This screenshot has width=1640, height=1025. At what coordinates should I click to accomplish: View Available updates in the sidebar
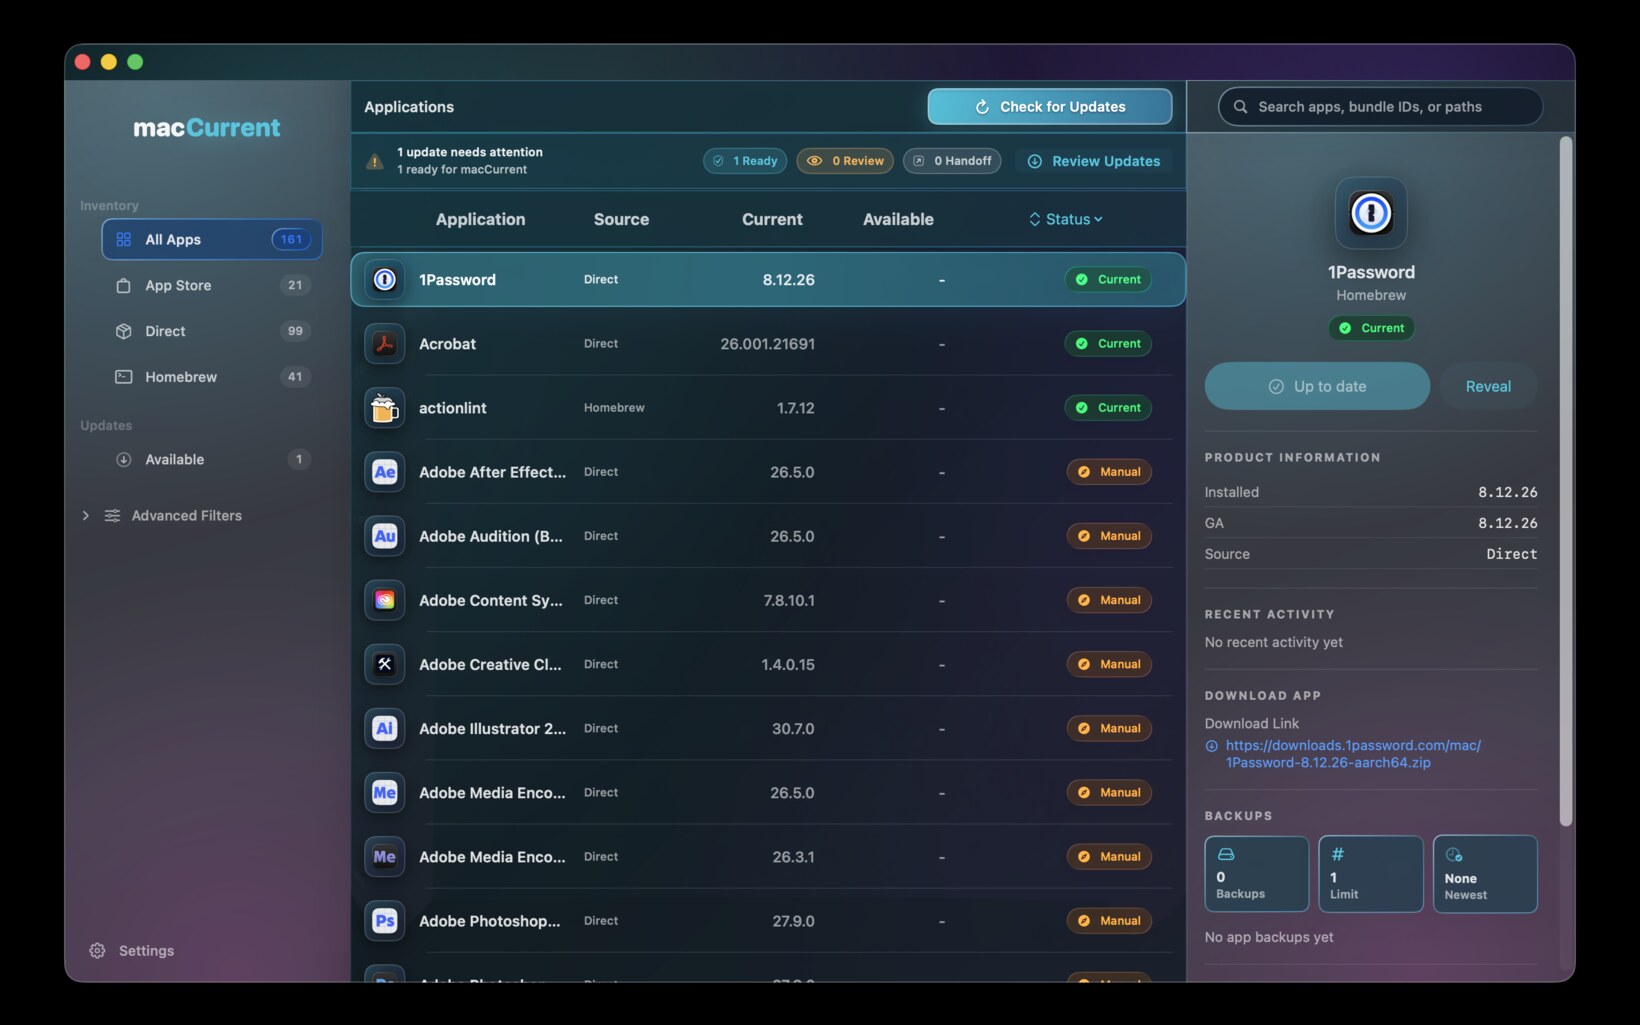pyautogui.click(x=212, y=459)
